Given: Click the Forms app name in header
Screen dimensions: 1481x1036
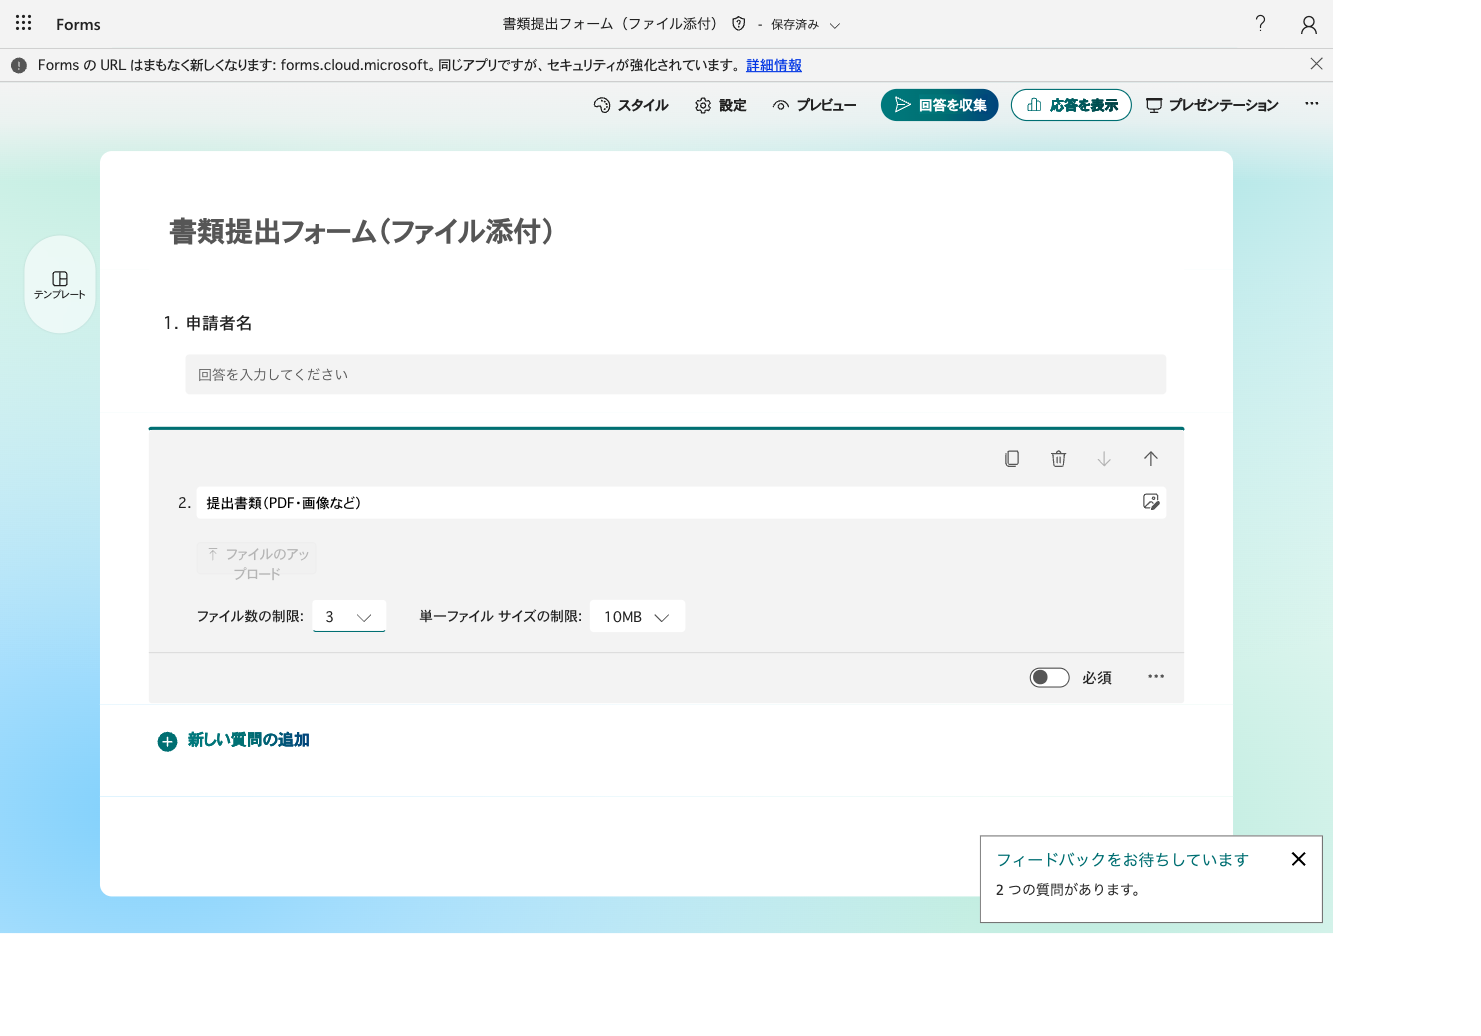Looking at the screenshot, I should [78, 24].
